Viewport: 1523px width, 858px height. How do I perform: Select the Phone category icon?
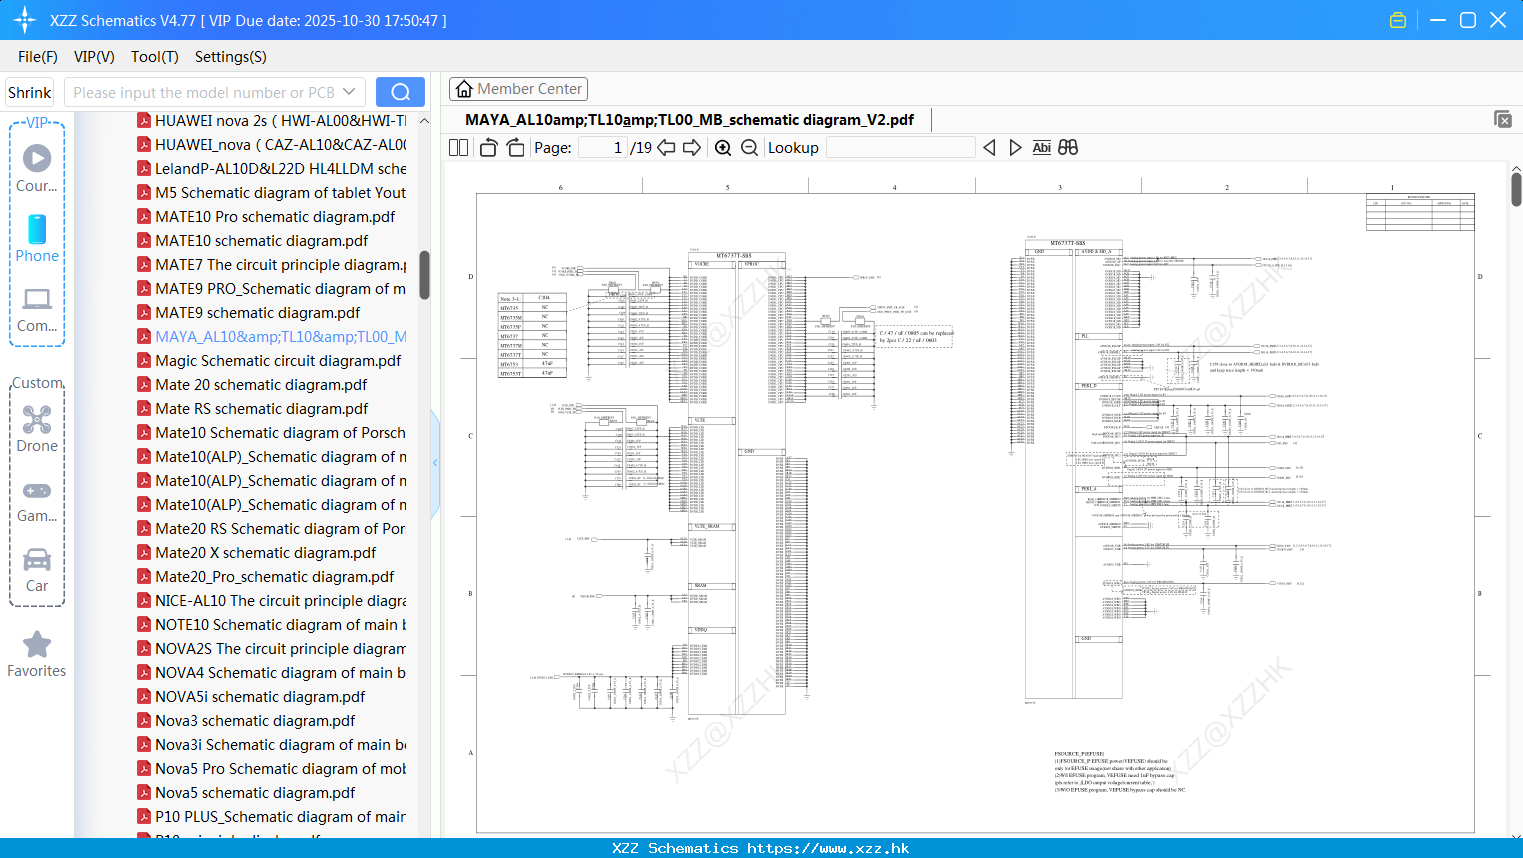(x=37, y=238)
